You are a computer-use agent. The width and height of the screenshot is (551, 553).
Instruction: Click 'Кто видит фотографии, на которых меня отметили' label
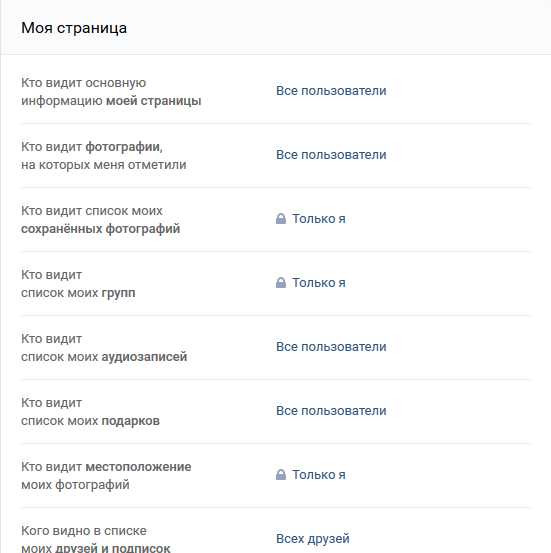[104, 156]
